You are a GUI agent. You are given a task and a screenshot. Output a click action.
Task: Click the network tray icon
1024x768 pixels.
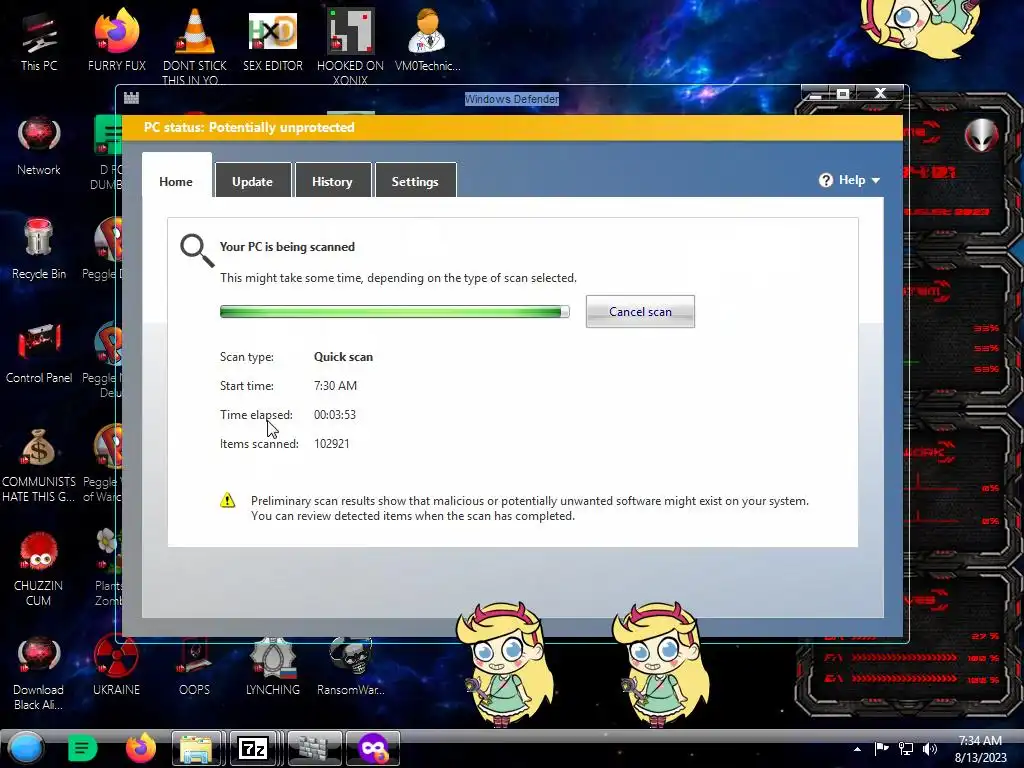pyautogui.click(x=906, y=749)
